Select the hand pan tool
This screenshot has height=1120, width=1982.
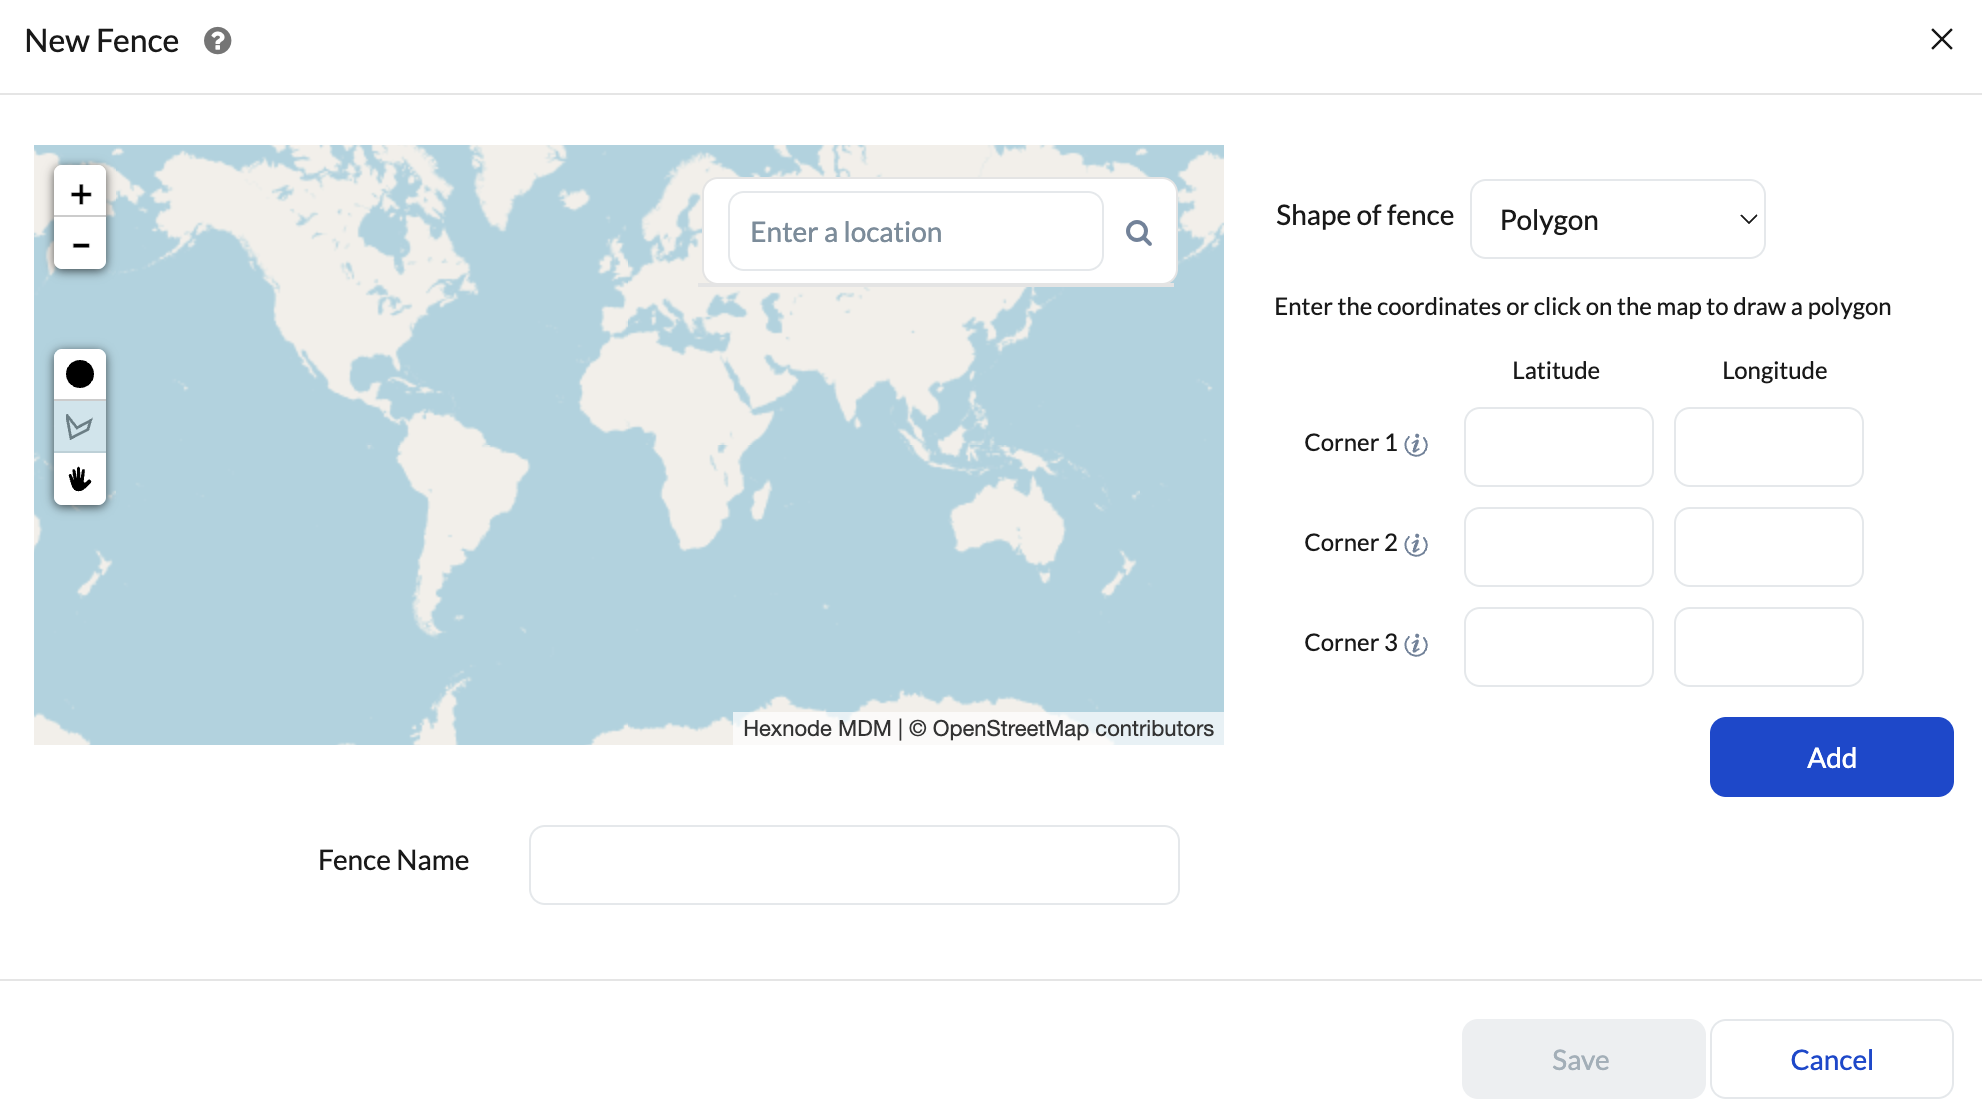(80, 479)
